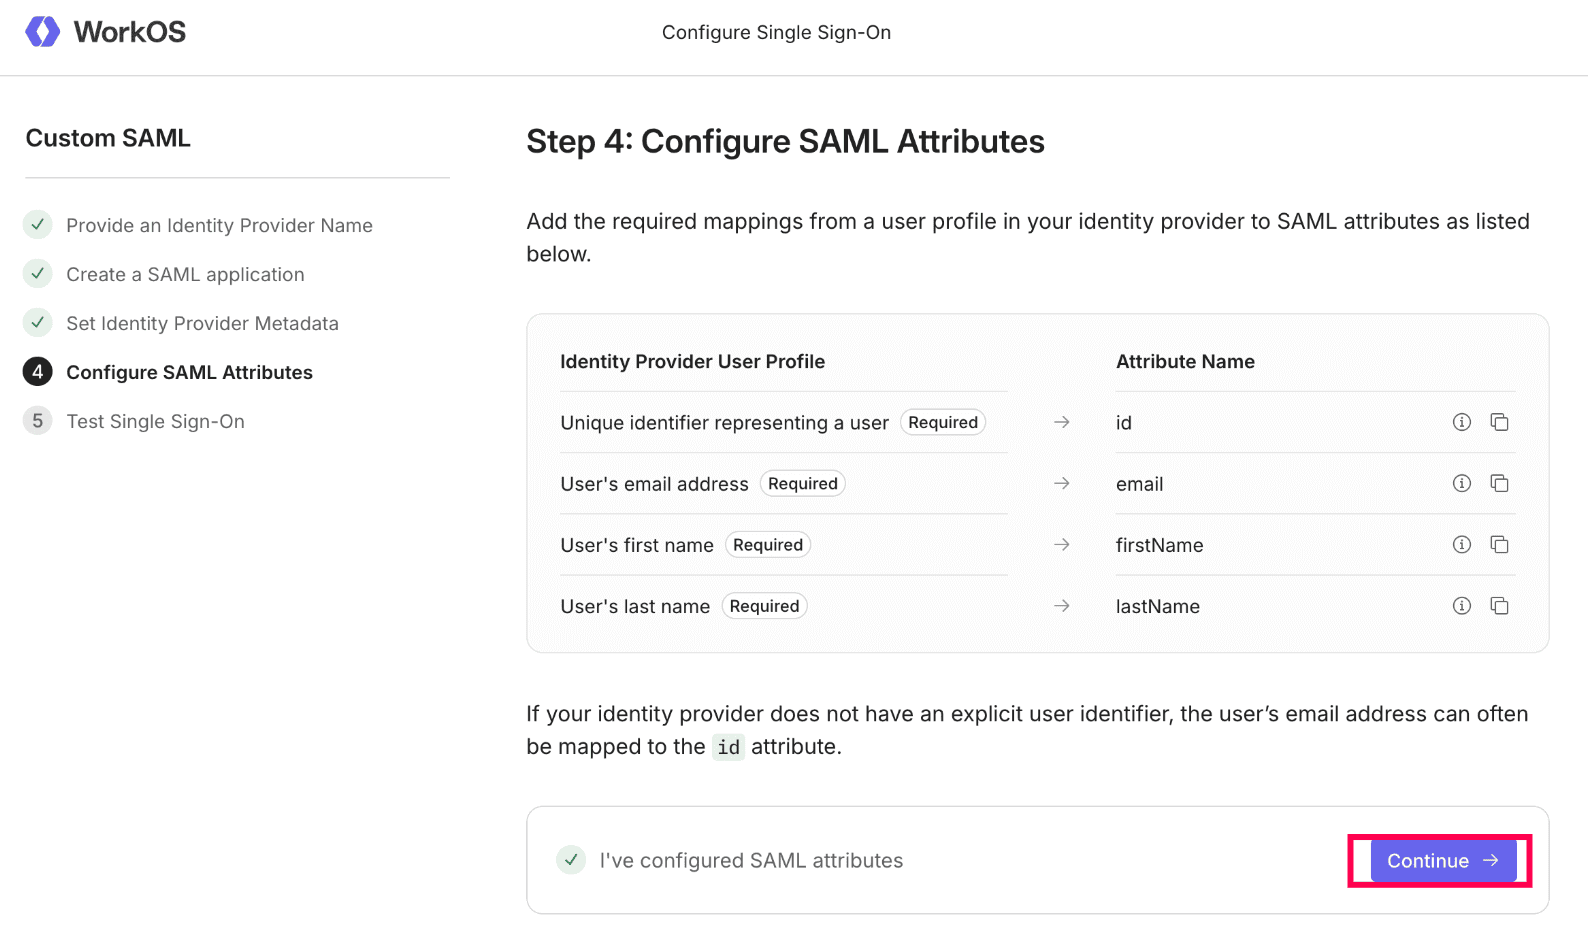The width and height of the screenshot is (1588, 940).
Task: Show info for the email attribute
Action: pyautogui.click(x=1461, y=484)
